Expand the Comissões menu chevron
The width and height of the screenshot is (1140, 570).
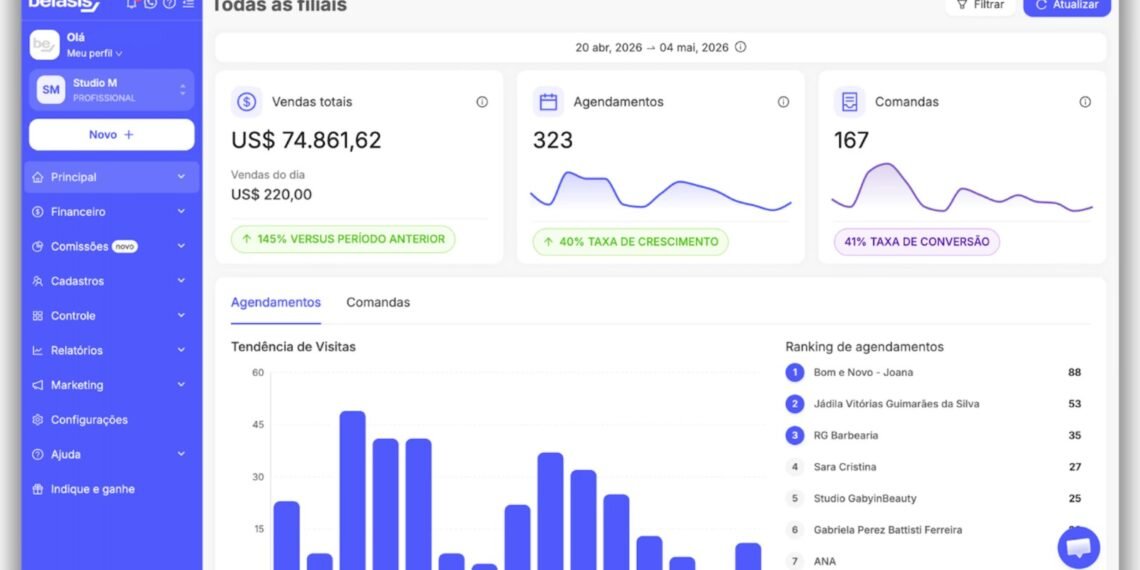(181, 246)
